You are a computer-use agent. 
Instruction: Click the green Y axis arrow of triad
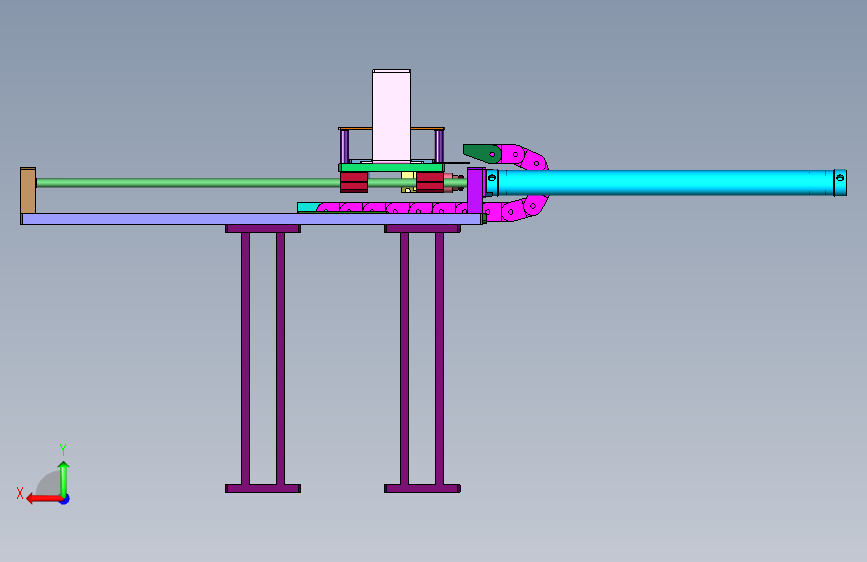tap(64, 478)
